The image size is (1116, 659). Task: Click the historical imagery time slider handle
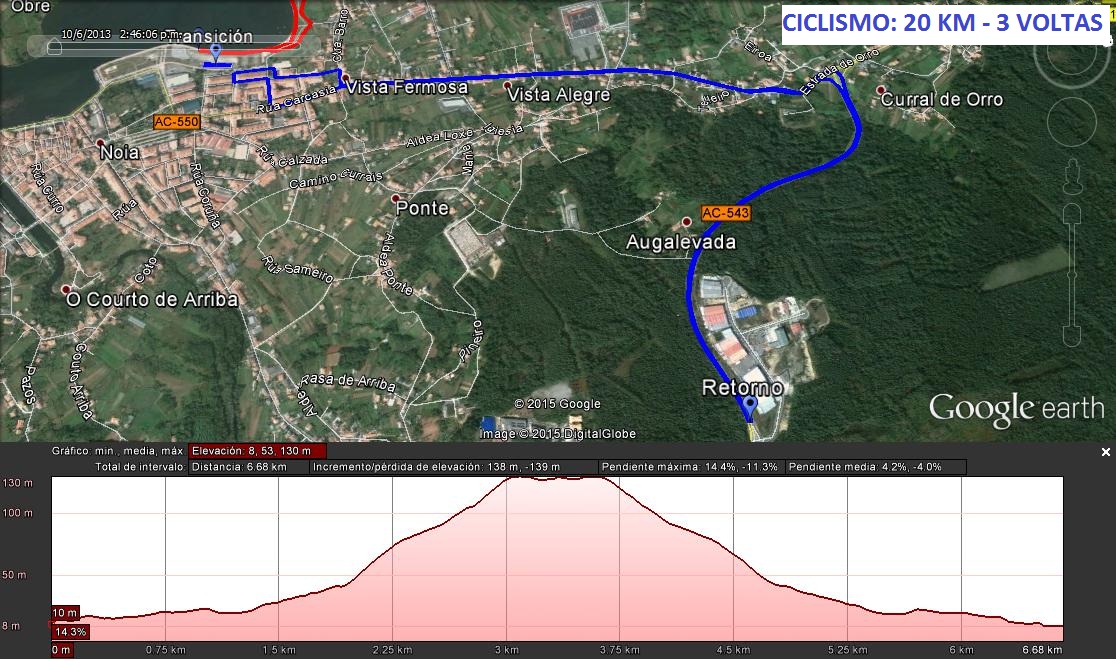(x=53, y=47)
